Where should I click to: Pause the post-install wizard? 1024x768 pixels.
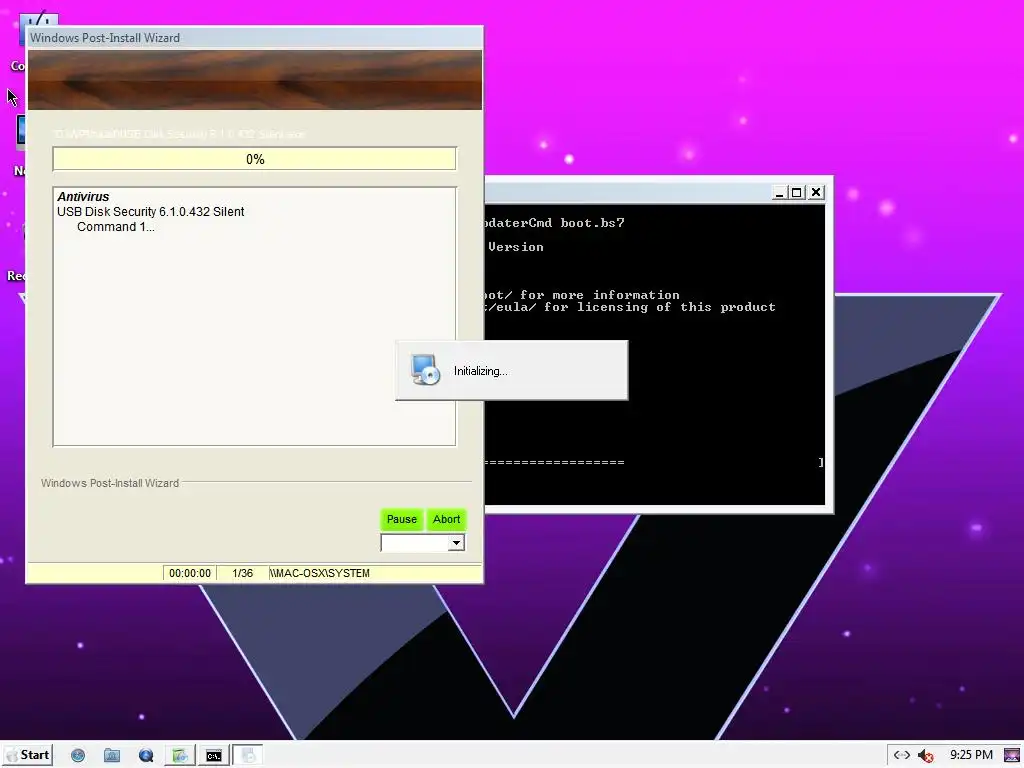coord(402,519)
